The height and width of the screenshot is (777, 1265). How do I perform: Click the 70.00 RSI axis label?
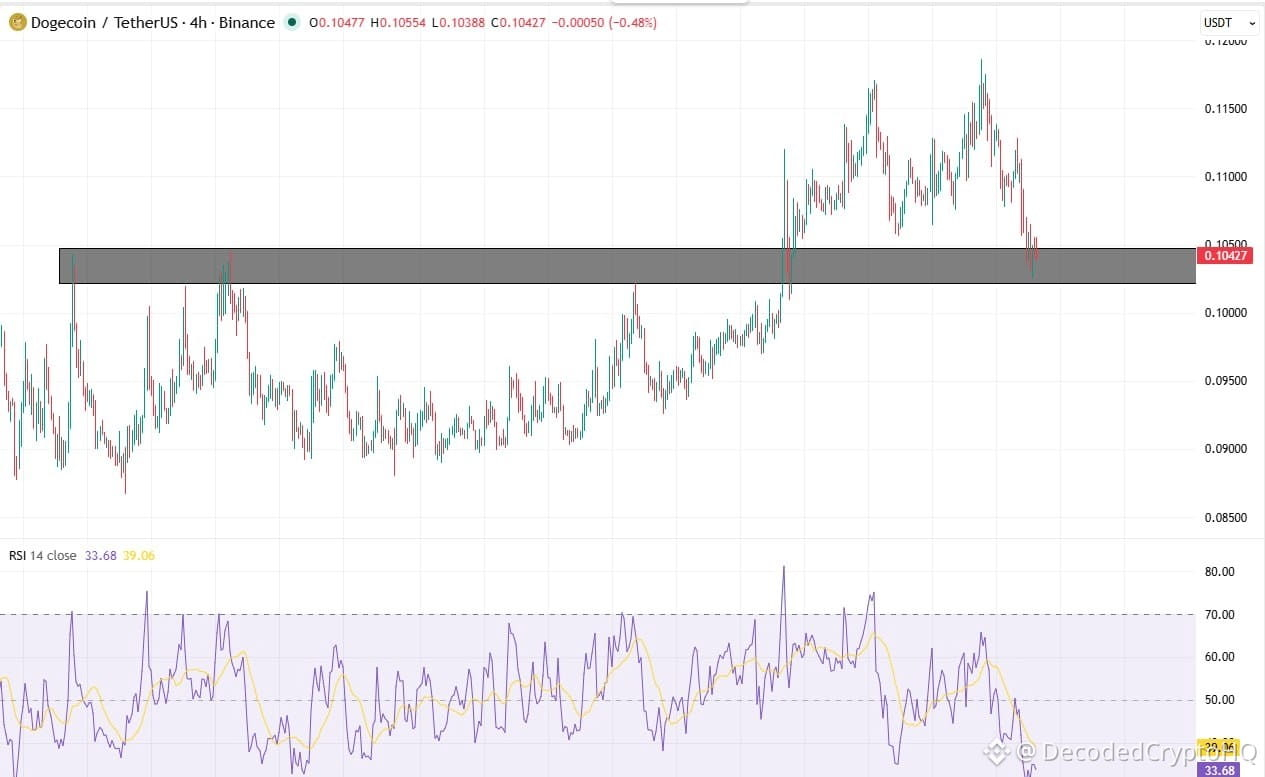point(1220,615)
